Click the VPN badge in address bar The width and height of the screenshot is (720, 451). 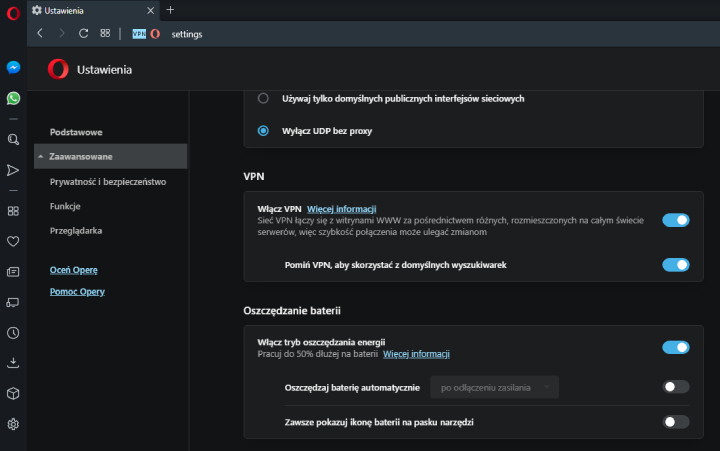(139, 33)
